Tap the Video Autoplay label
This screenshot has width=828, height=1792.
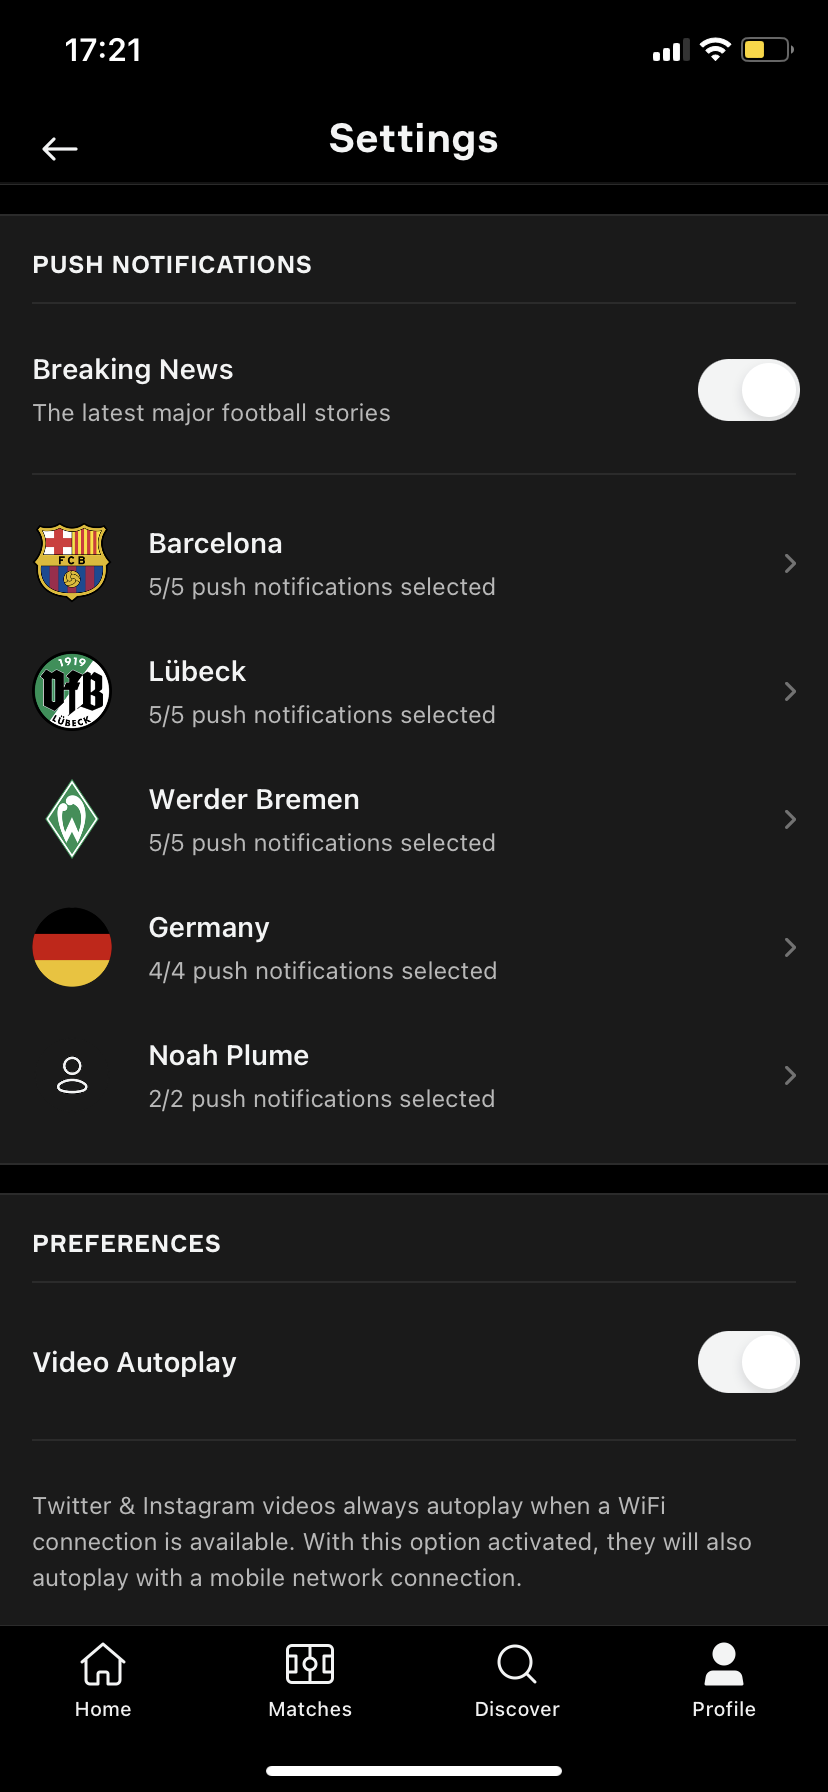click(135, 1363)
